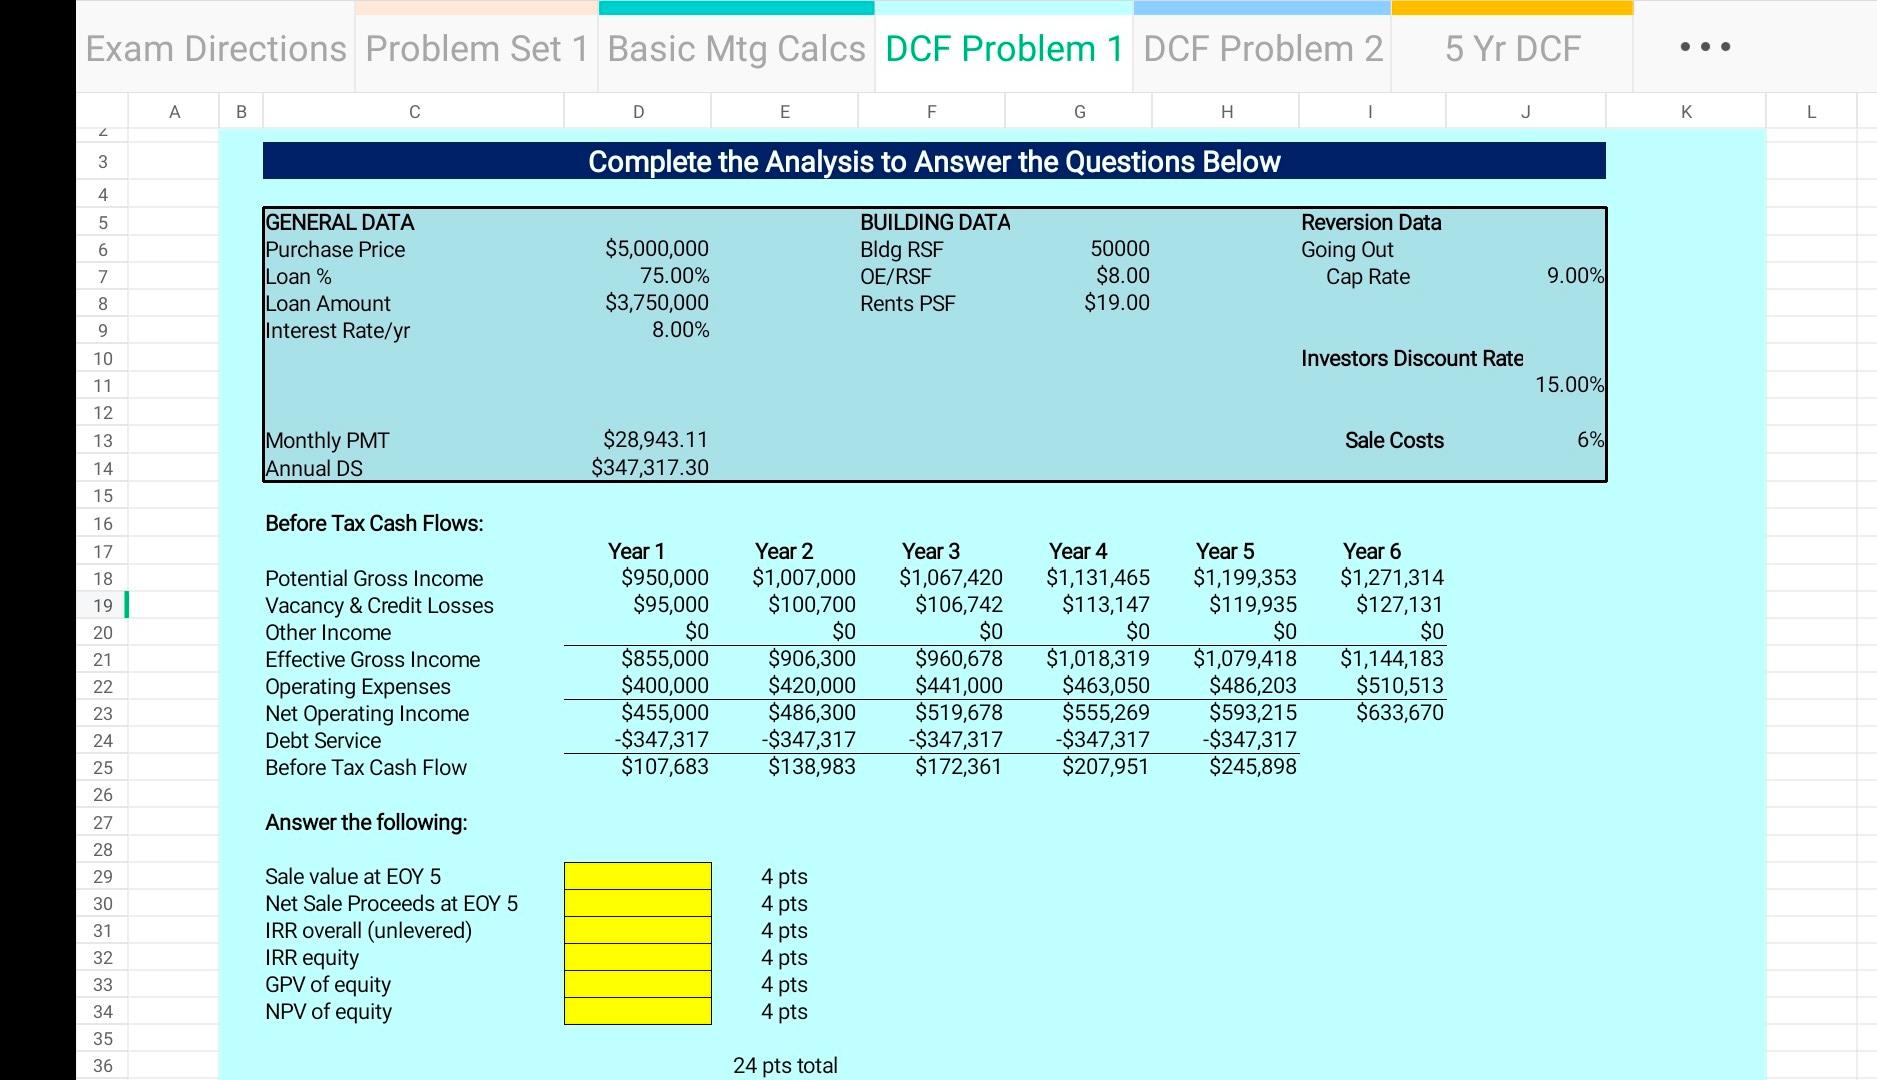1877x1080 pixels.
Task: Select the yellow Sale value at EOY 5 cell
Action: 637,876
